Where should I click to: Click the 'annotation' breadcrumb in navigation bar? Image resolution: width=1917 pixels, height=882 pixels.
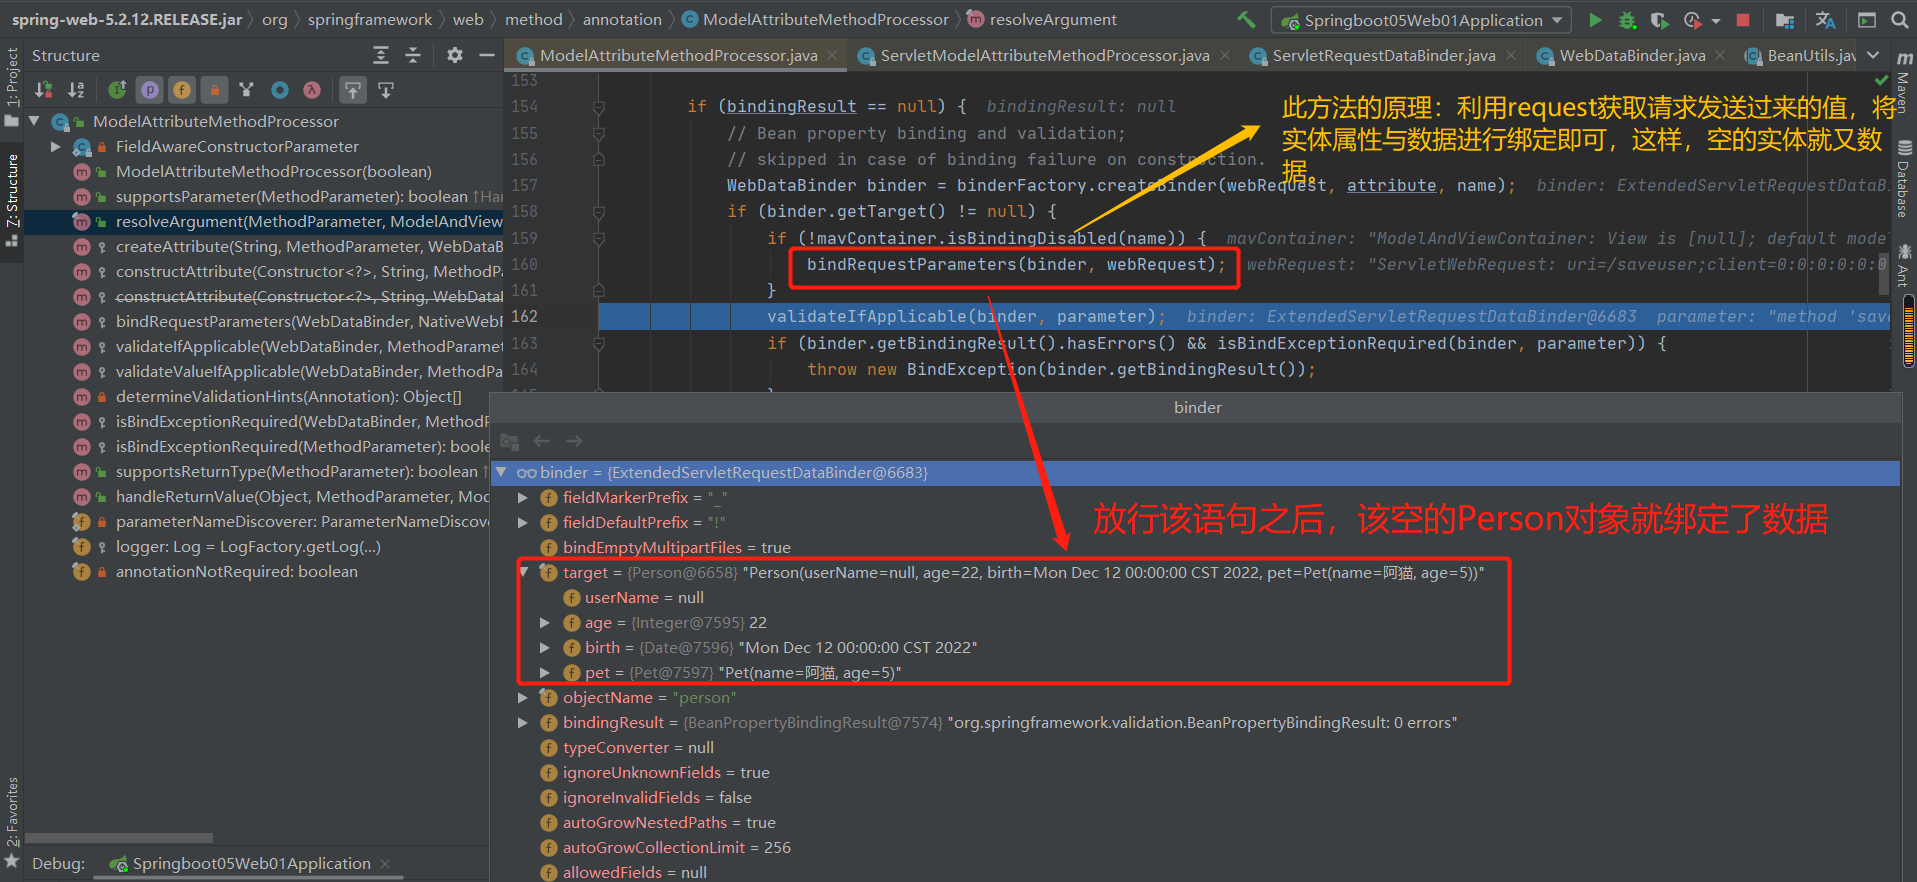622,20
